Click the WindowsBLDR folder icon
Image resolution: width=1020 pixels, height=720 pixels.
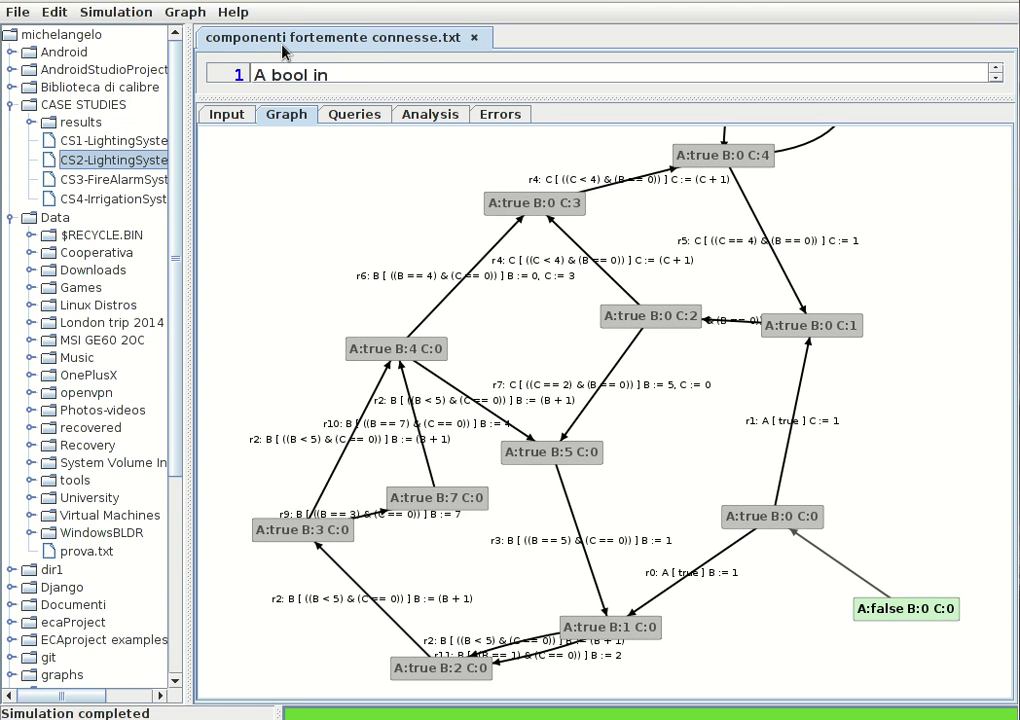pyautogui.click(x=49, y=533)
